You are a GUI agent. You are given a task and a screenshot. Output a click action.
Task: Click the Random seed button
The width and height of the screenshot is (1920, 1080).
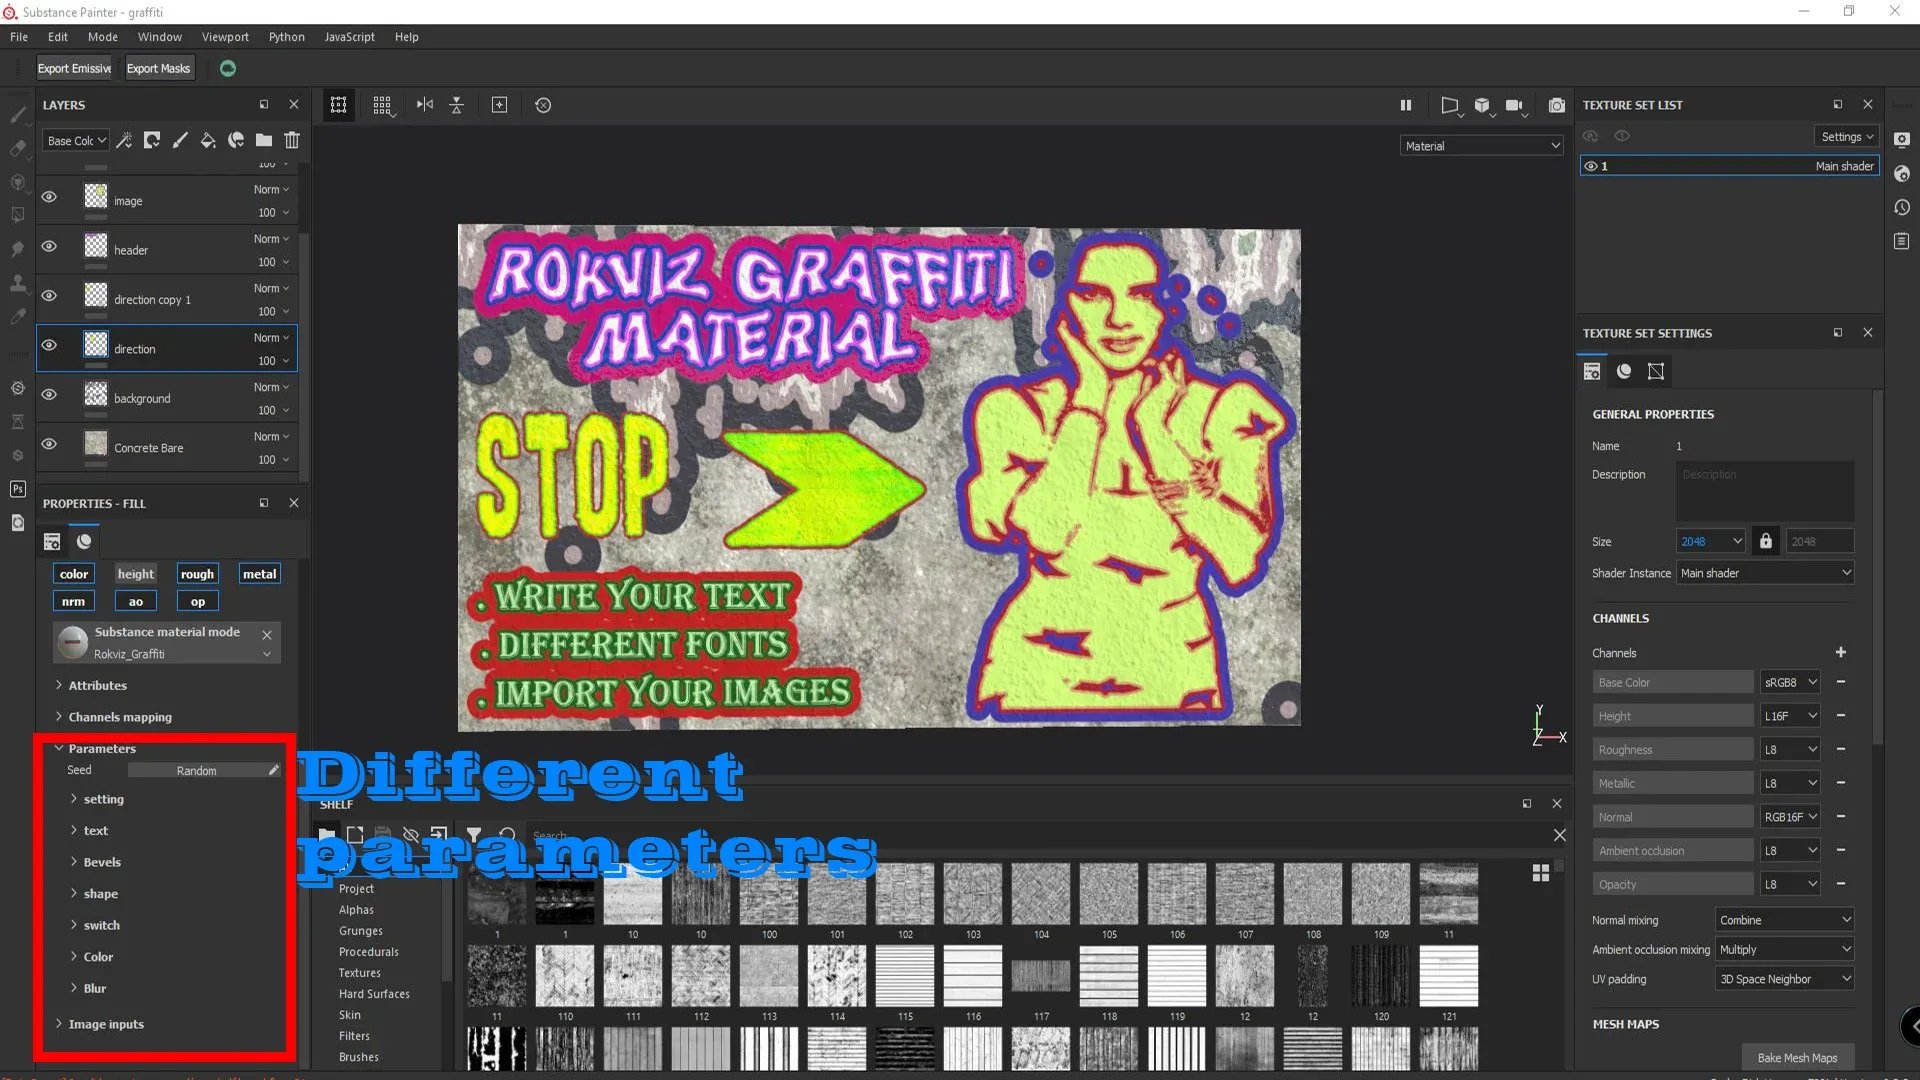[x=196, y=770]
